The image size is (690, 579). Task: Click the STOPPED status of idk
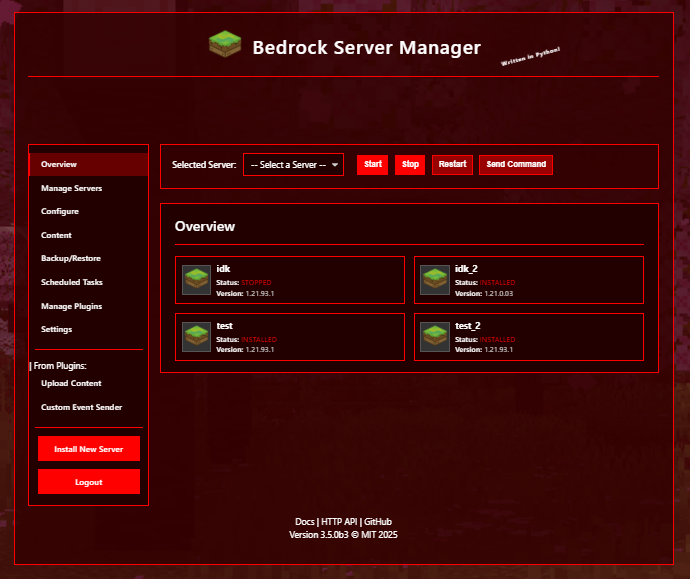(256, 282)
